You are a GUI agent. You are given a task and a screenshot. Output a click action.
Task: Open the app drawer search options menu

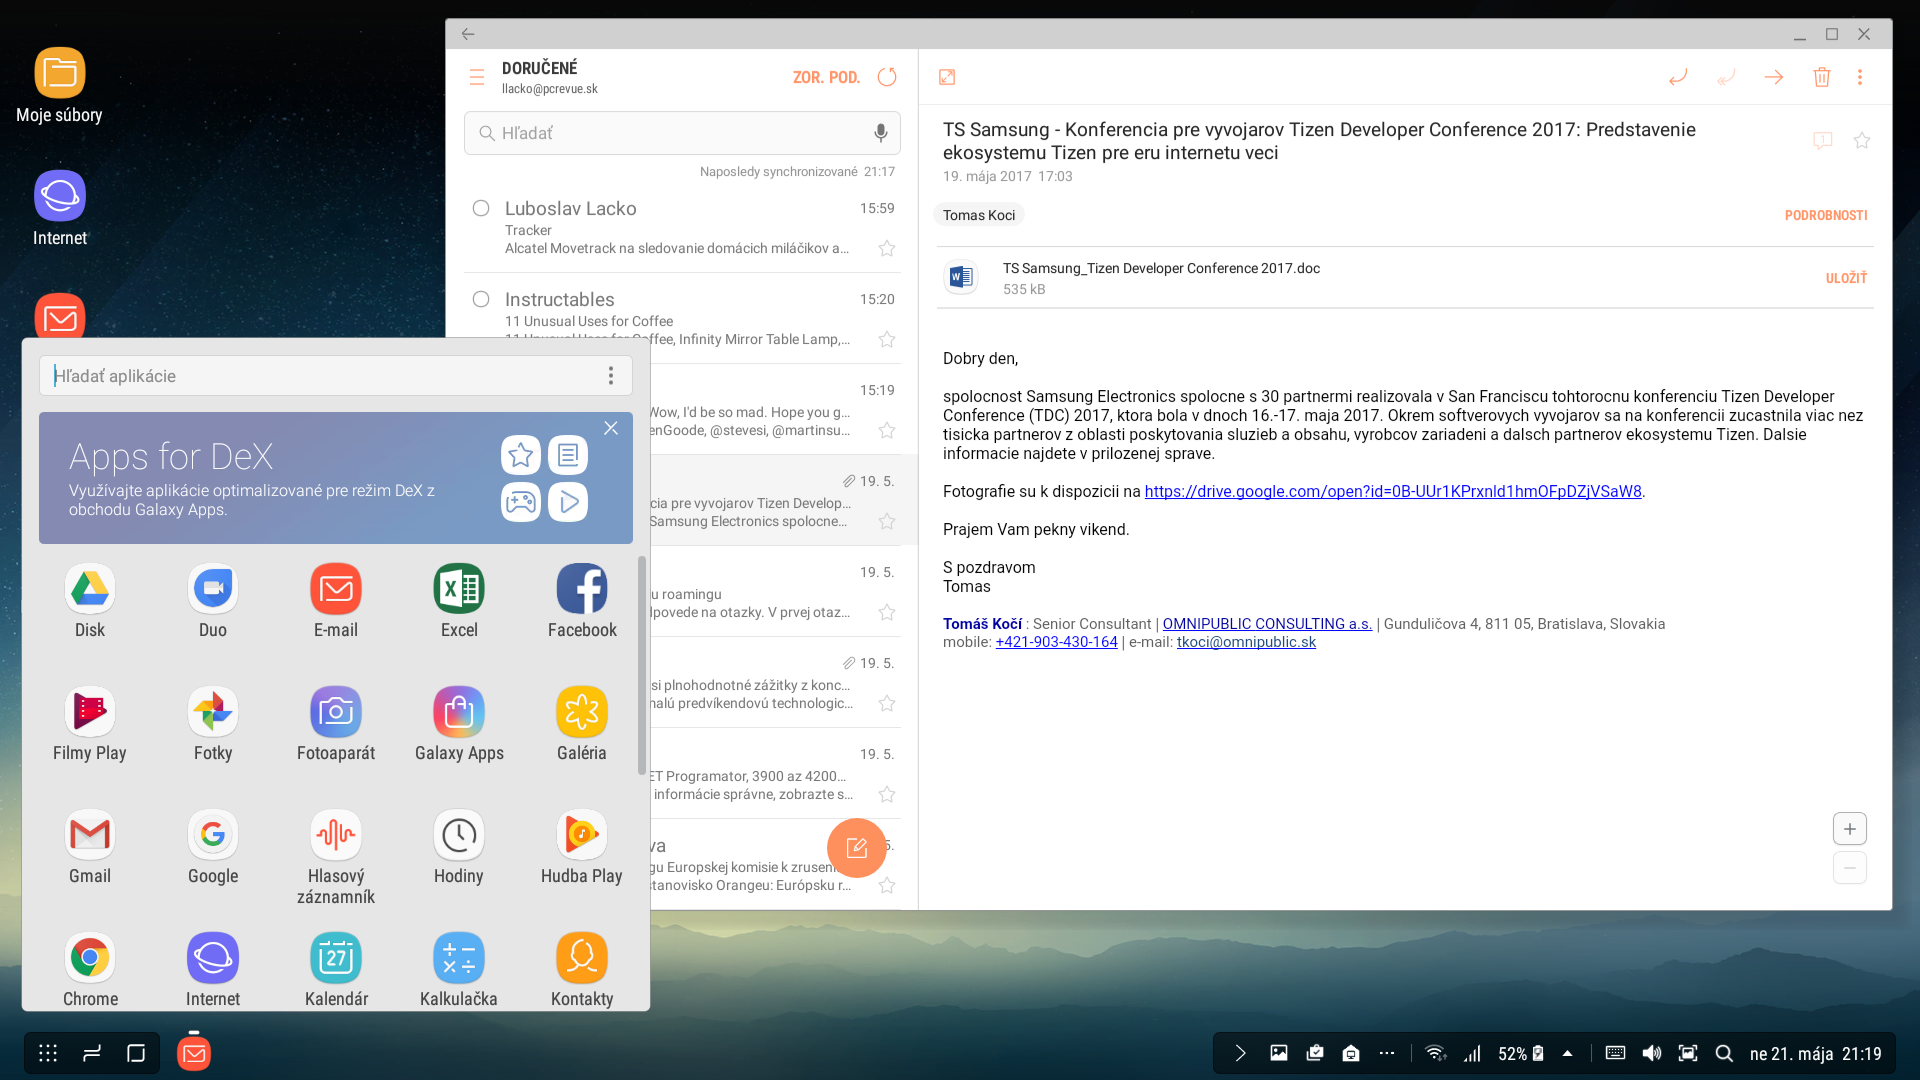[x=611, y=375]
